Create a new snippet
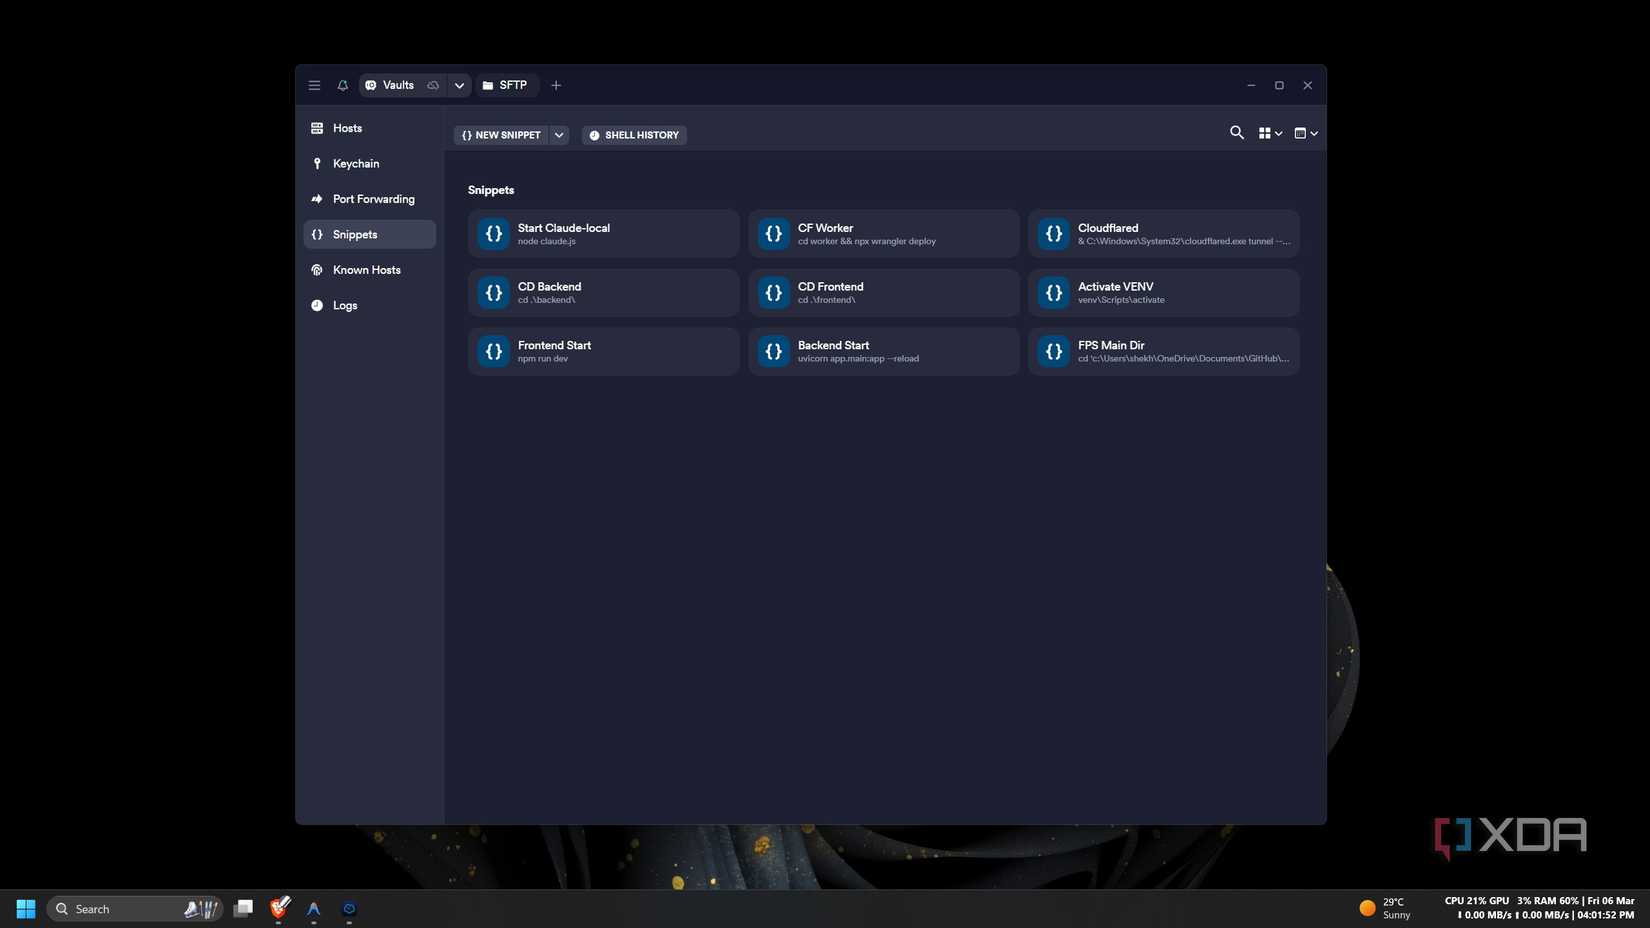1650x928 pixels. coord(502,134)
